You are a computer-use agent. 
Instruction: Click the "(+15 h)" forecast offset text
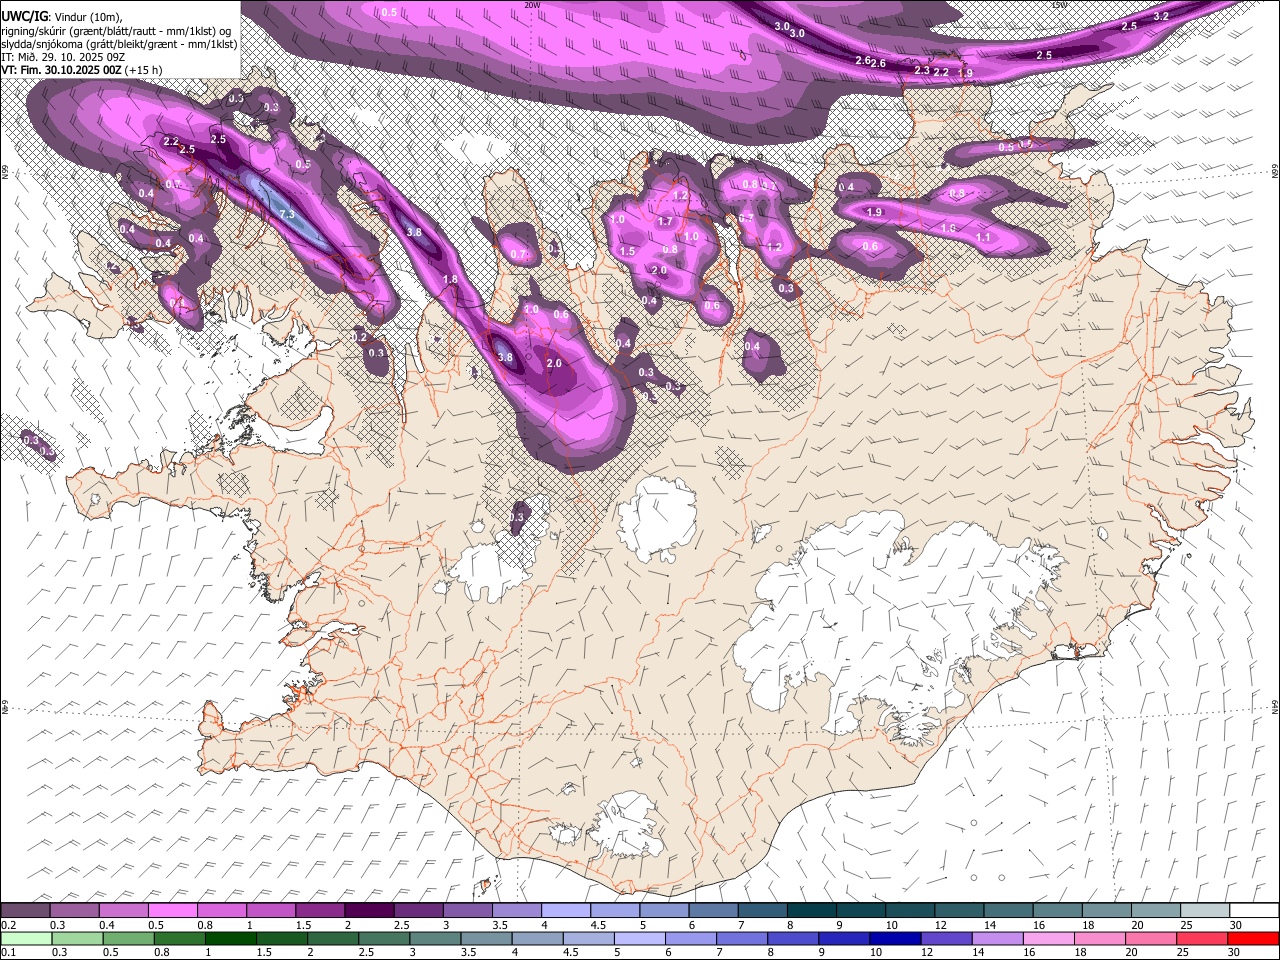point(144,70)
